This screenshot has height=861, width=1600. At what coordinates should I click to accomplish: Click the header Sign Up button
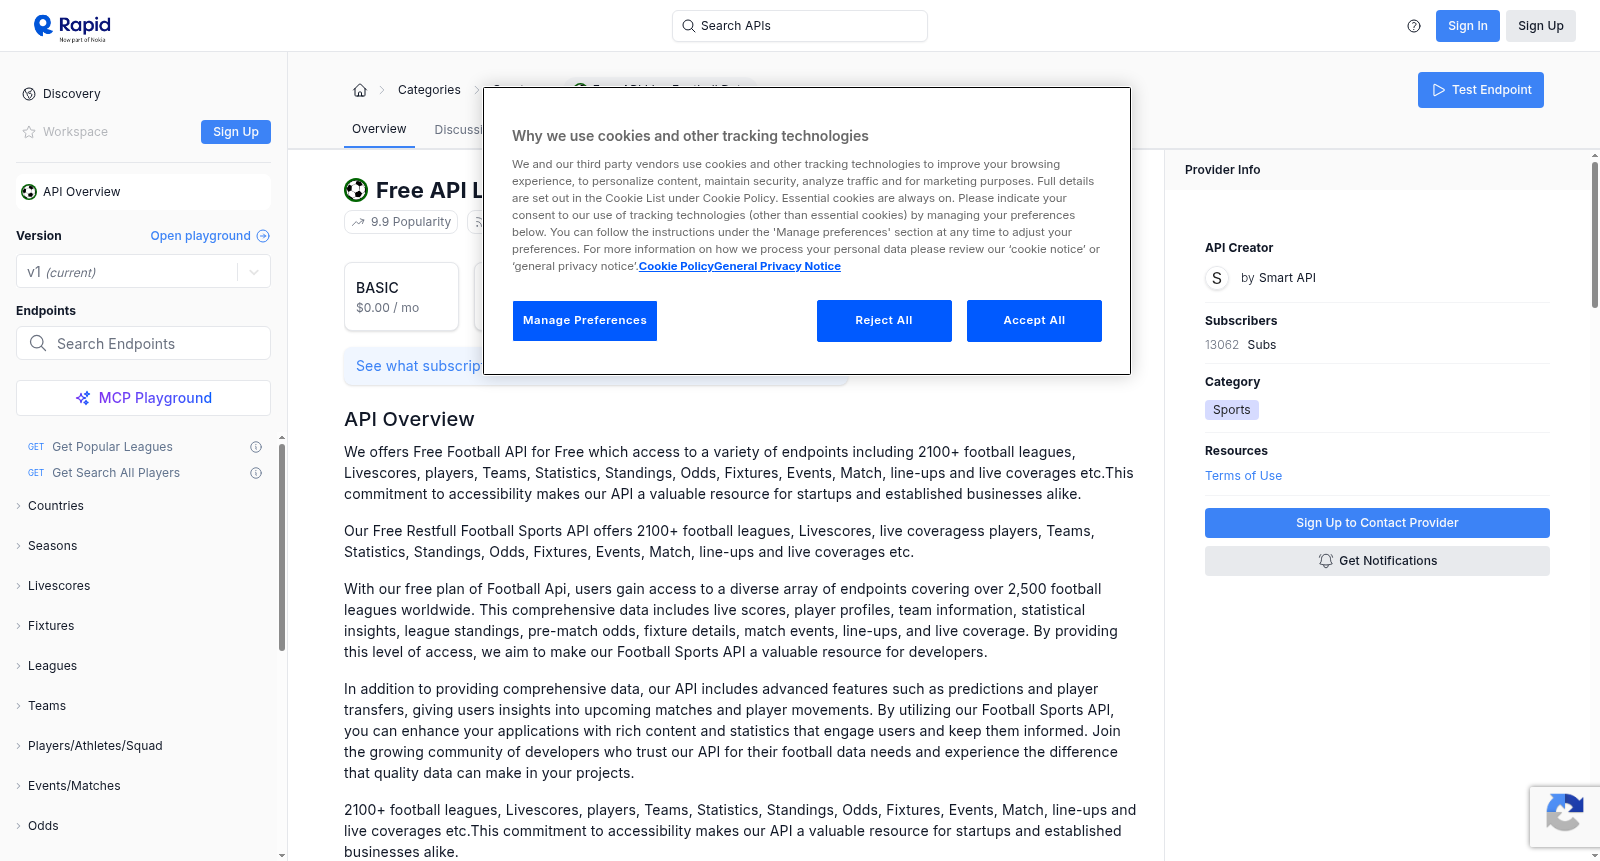tap(1541, 26)
